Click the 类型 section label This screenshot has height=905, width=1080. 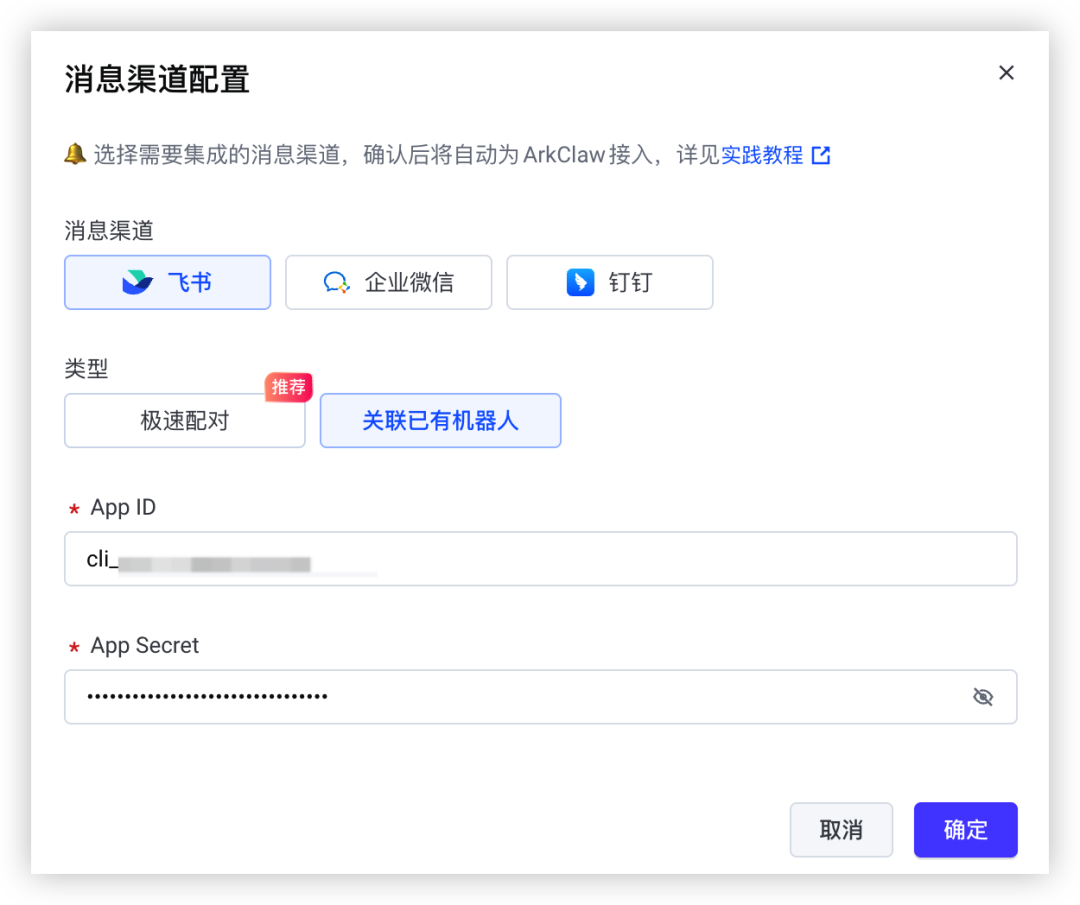click(87, 368)
